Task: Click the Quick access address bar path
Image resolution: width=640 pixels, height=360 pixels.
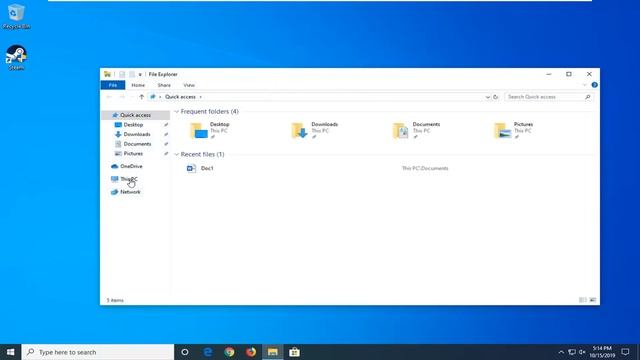Action: pyautogui.click(x=180, y=97)
